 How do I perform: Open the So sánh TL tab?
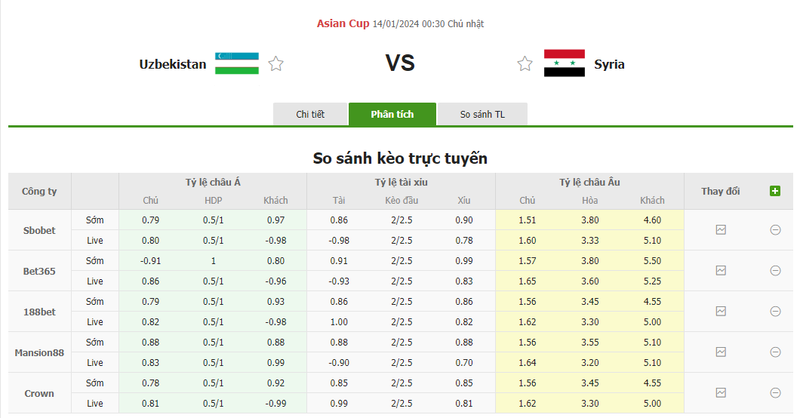coord(483,114)
